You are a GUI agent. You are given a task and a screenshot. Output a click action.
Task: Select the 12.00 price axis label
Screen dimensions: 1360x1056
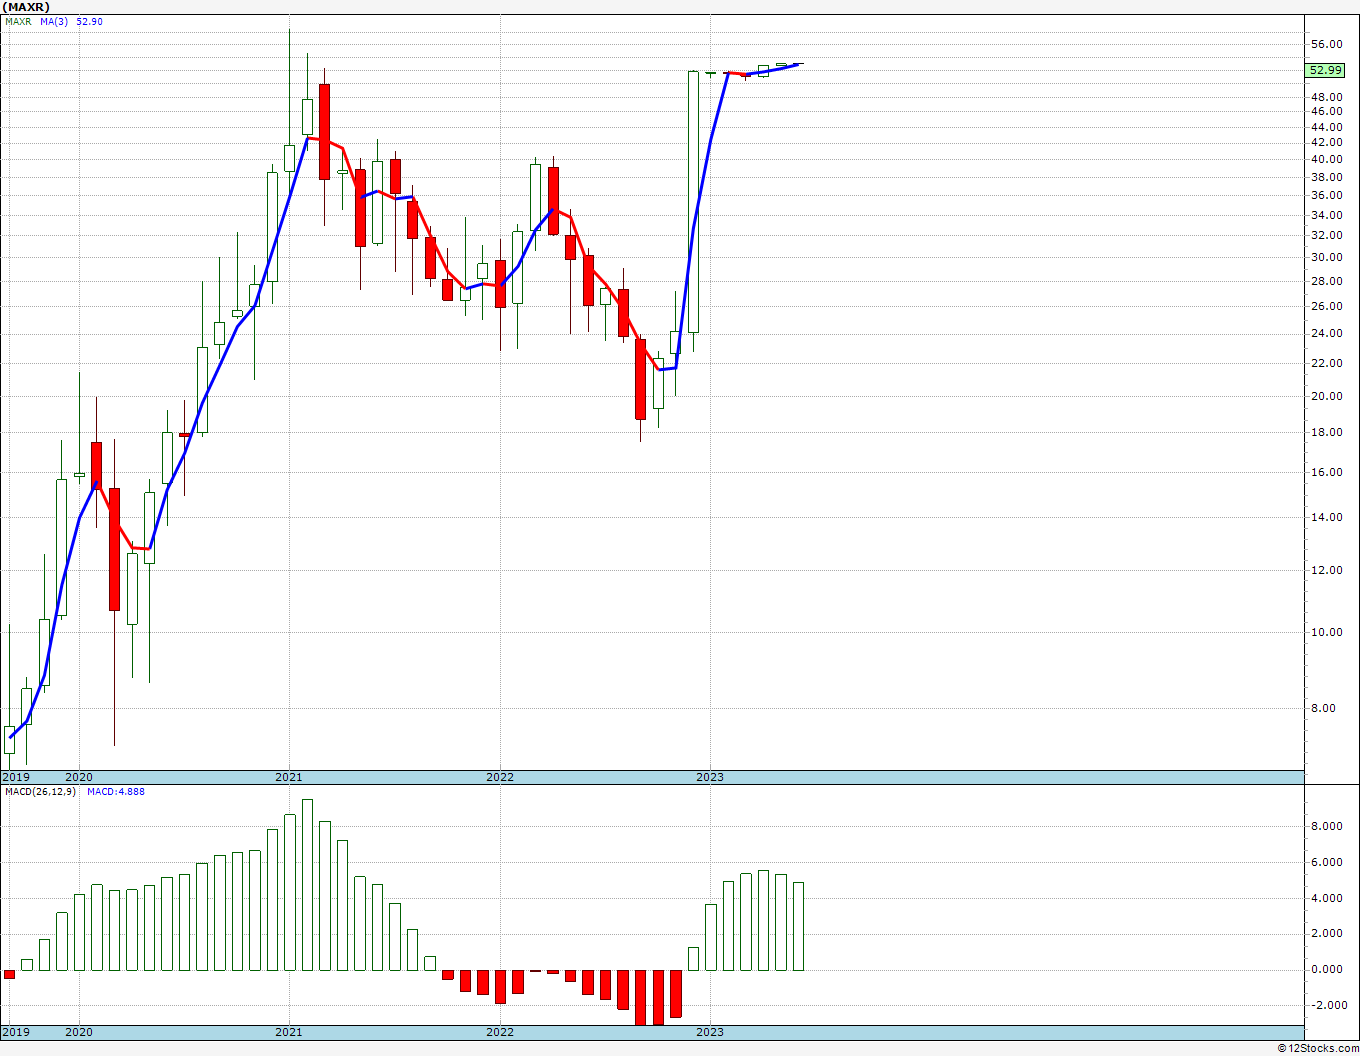click(x=1327, y=570)
